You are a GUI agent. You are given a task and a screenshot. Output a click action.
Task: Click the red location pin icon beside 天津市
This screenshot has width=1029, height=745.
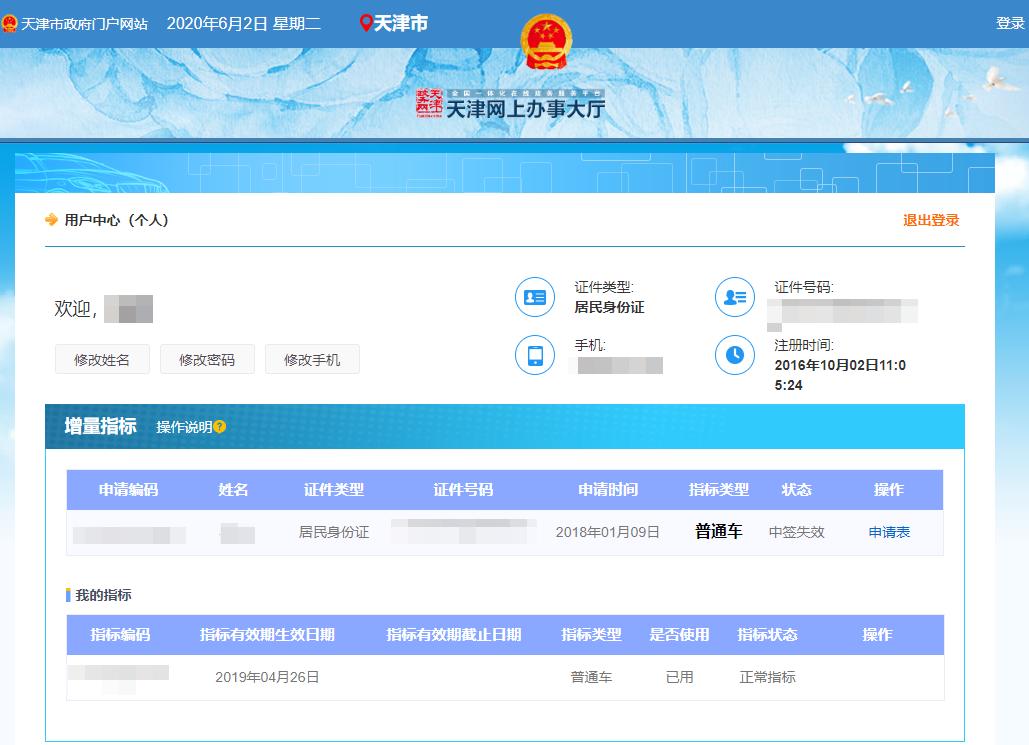click(x=366, y=22)
